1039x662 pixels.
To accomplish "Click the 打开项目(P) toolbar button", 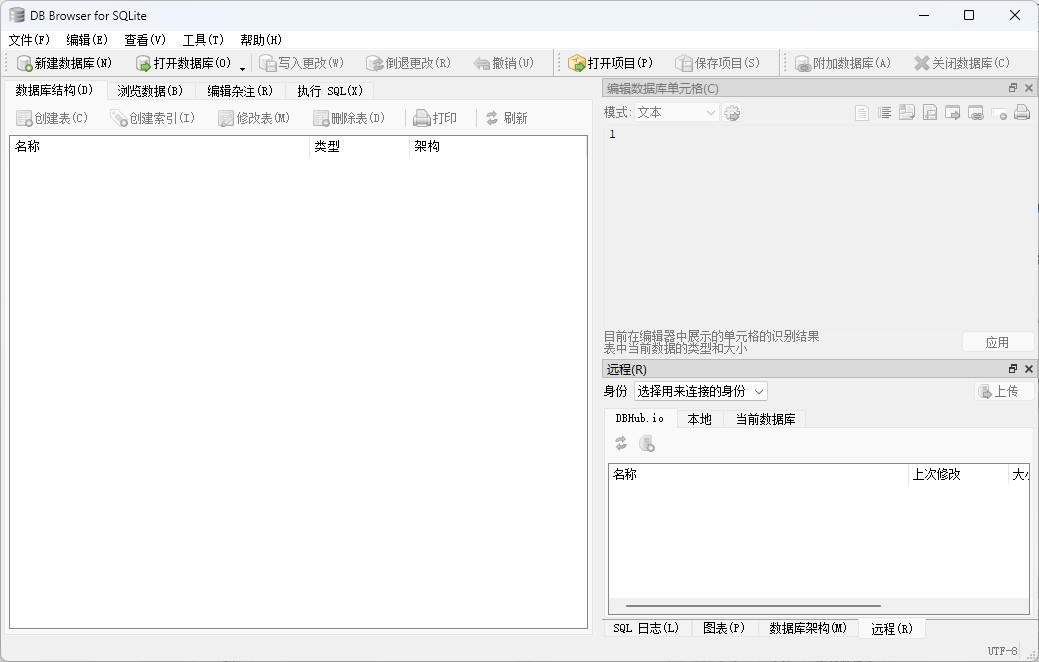I will [x=610, y=63].
